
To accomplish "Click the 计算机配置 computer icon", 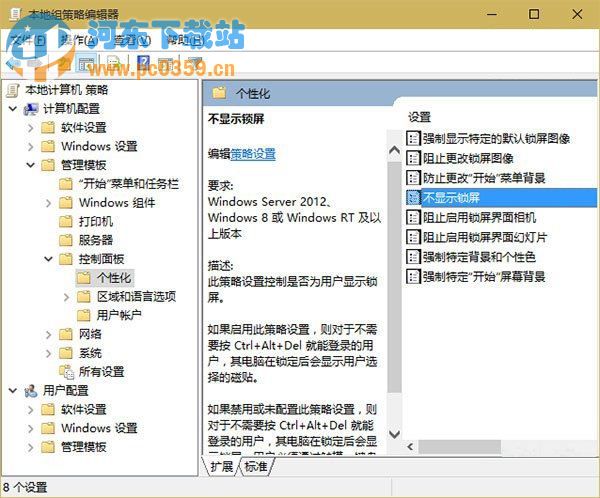I will click(31, 109).
